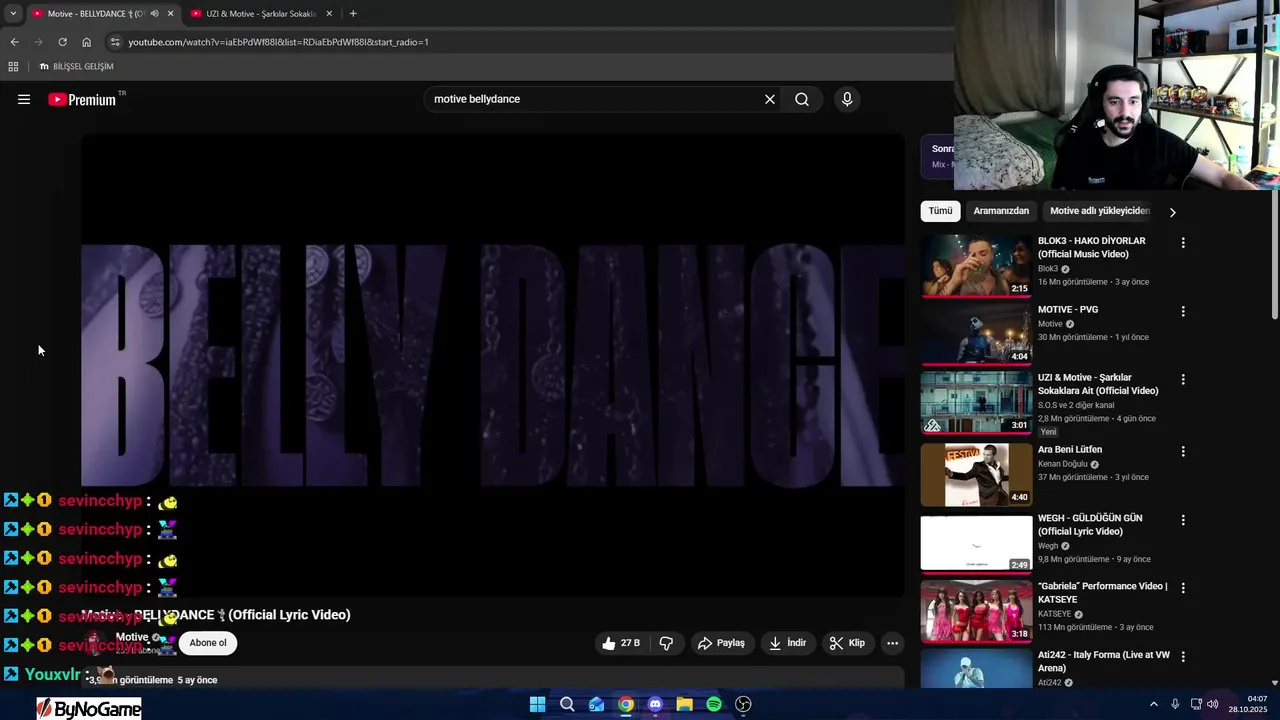Open Windows taskbar search
Screen dimensions: 1280x720
pyautogui.click(x=567, y=704)
